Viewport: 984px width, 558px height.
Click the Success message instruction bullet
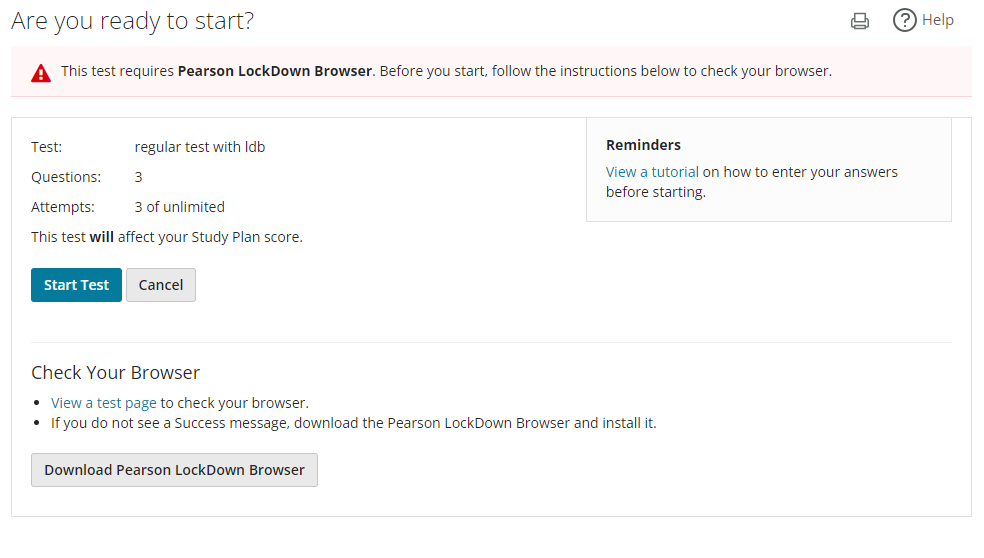[354, 423]
